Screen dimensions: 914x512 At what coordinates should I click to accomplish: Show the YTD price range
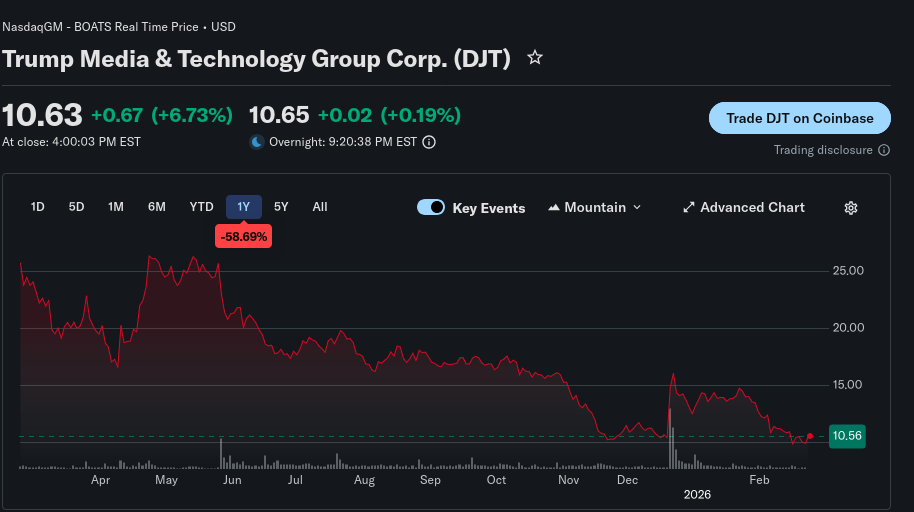pyautogui.click(x=202, y=207)
